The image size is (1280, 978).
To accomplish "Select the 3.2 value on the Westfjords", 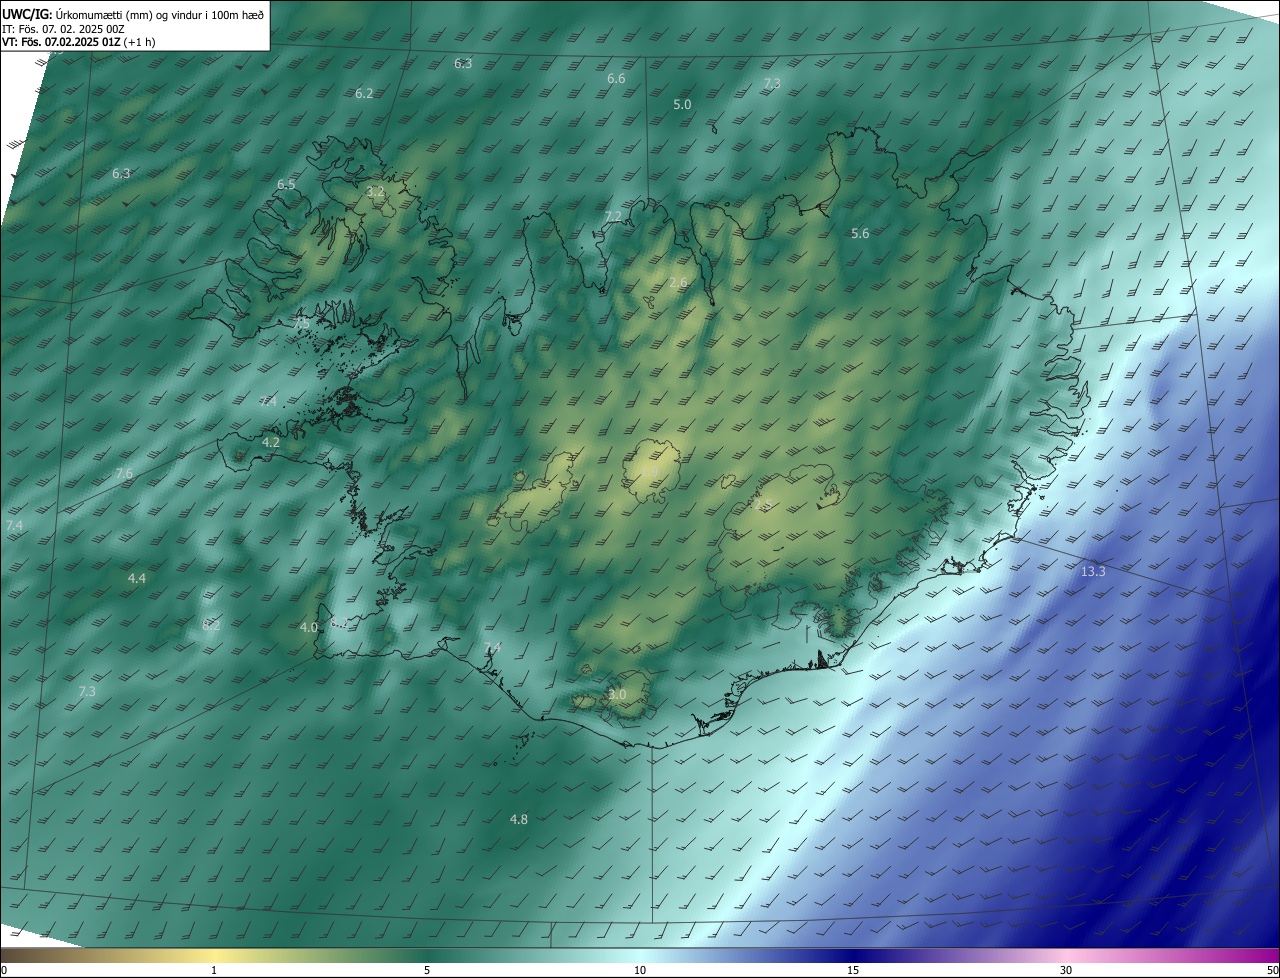I will tap(375, 191).
